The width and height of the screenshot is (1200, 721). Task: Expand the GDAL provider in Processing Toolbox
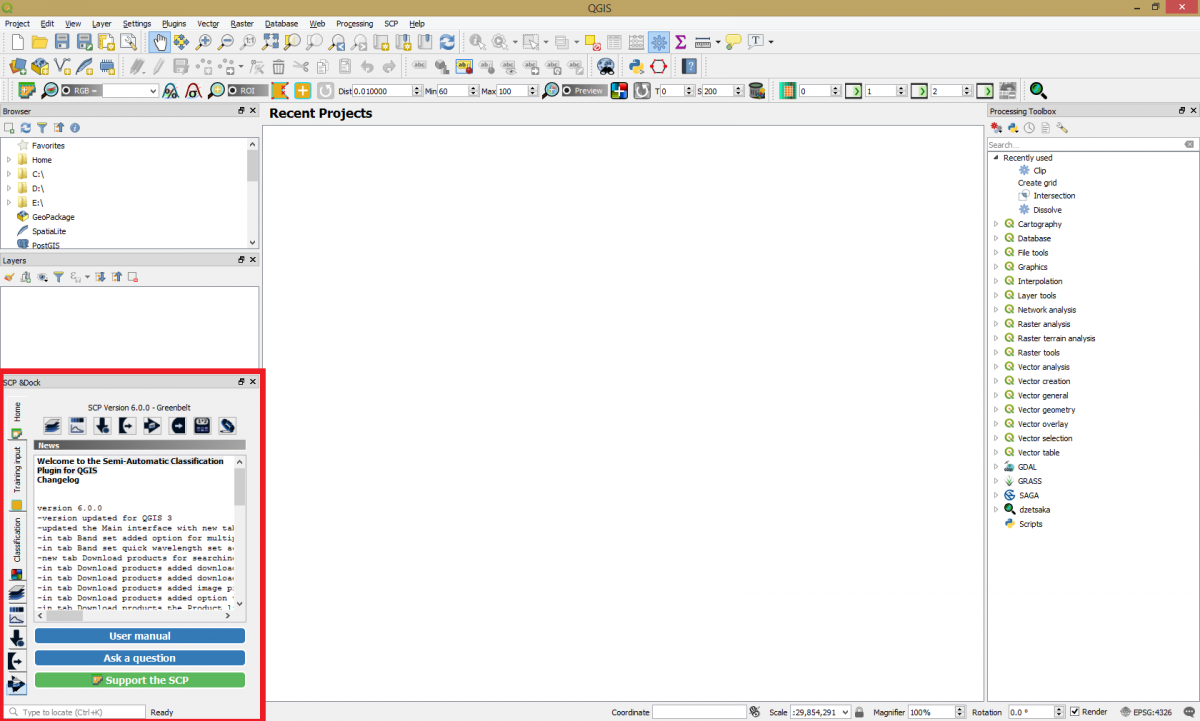pos(994,466)
